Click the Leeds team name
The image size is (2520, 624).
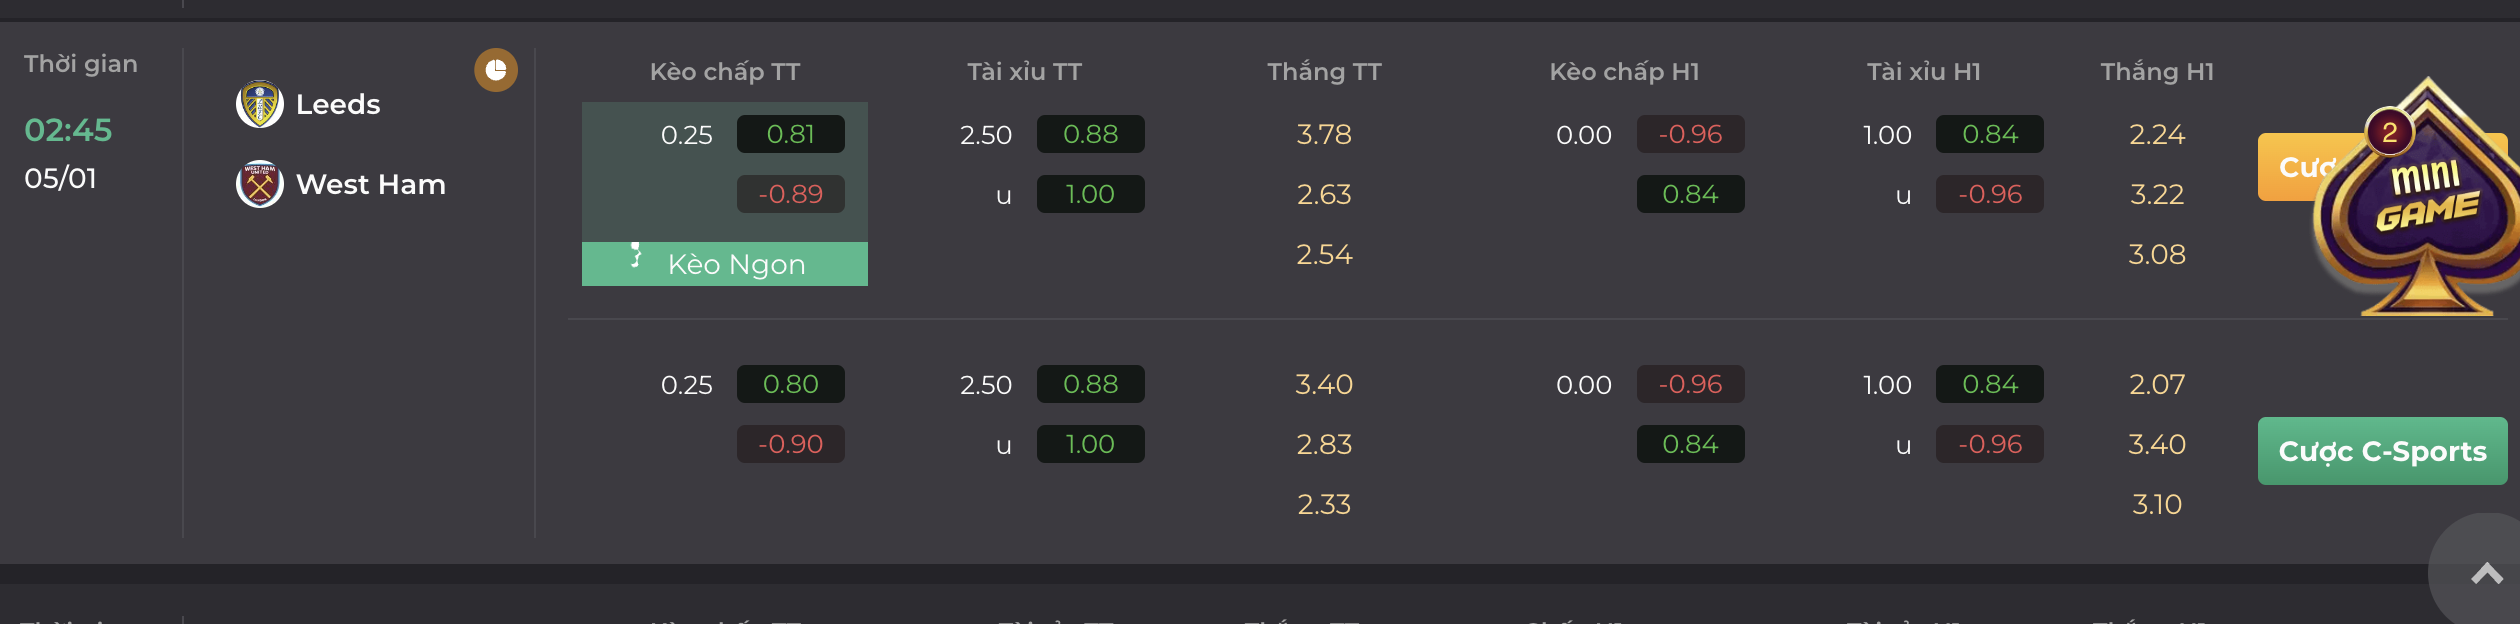point(338,104)
